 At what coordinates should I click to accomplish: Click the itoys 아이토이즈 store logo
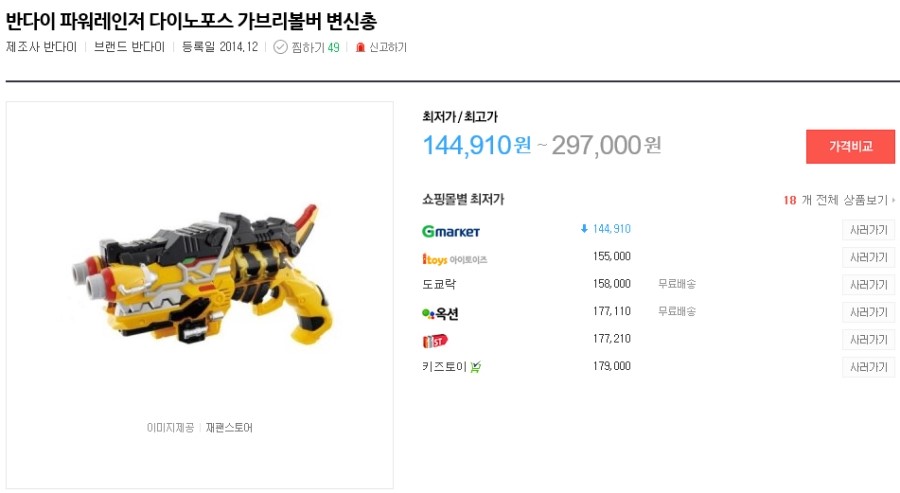click(455, 259)
